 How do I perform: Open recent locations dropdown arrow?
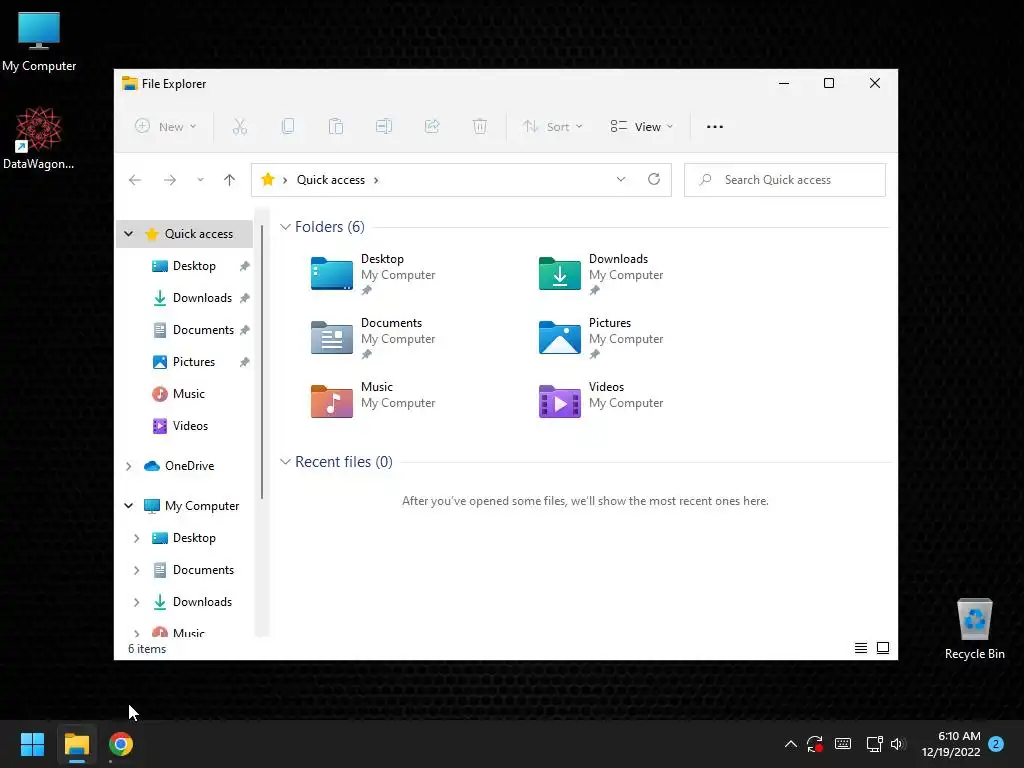click(x=200, y=180)
